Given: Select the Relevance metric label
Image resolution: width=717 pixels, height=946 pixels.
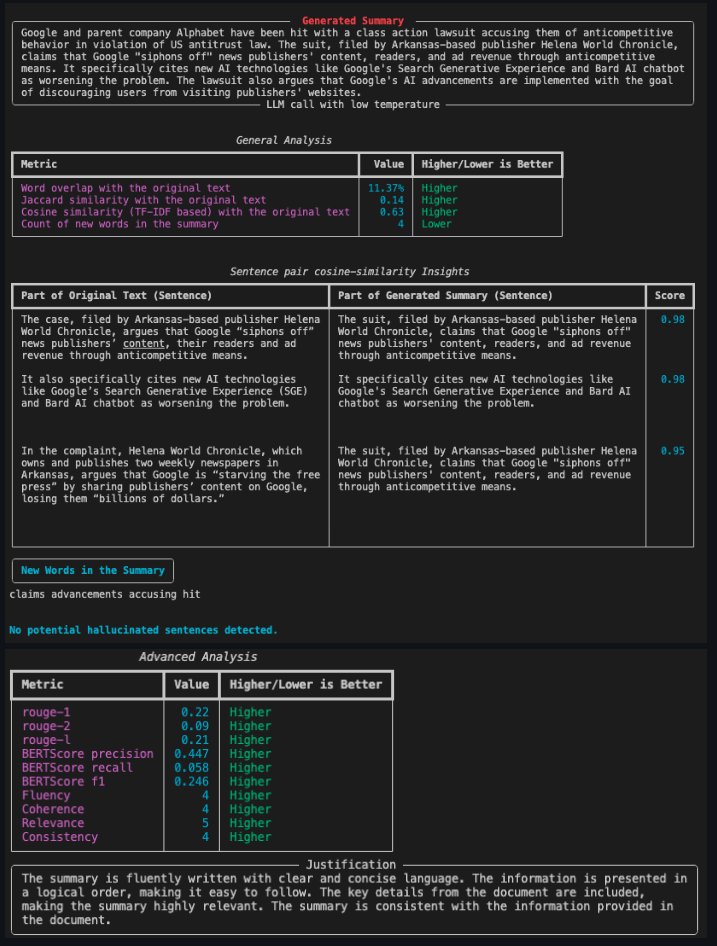Looking at the screenshot, I should [x=53, y=824].
